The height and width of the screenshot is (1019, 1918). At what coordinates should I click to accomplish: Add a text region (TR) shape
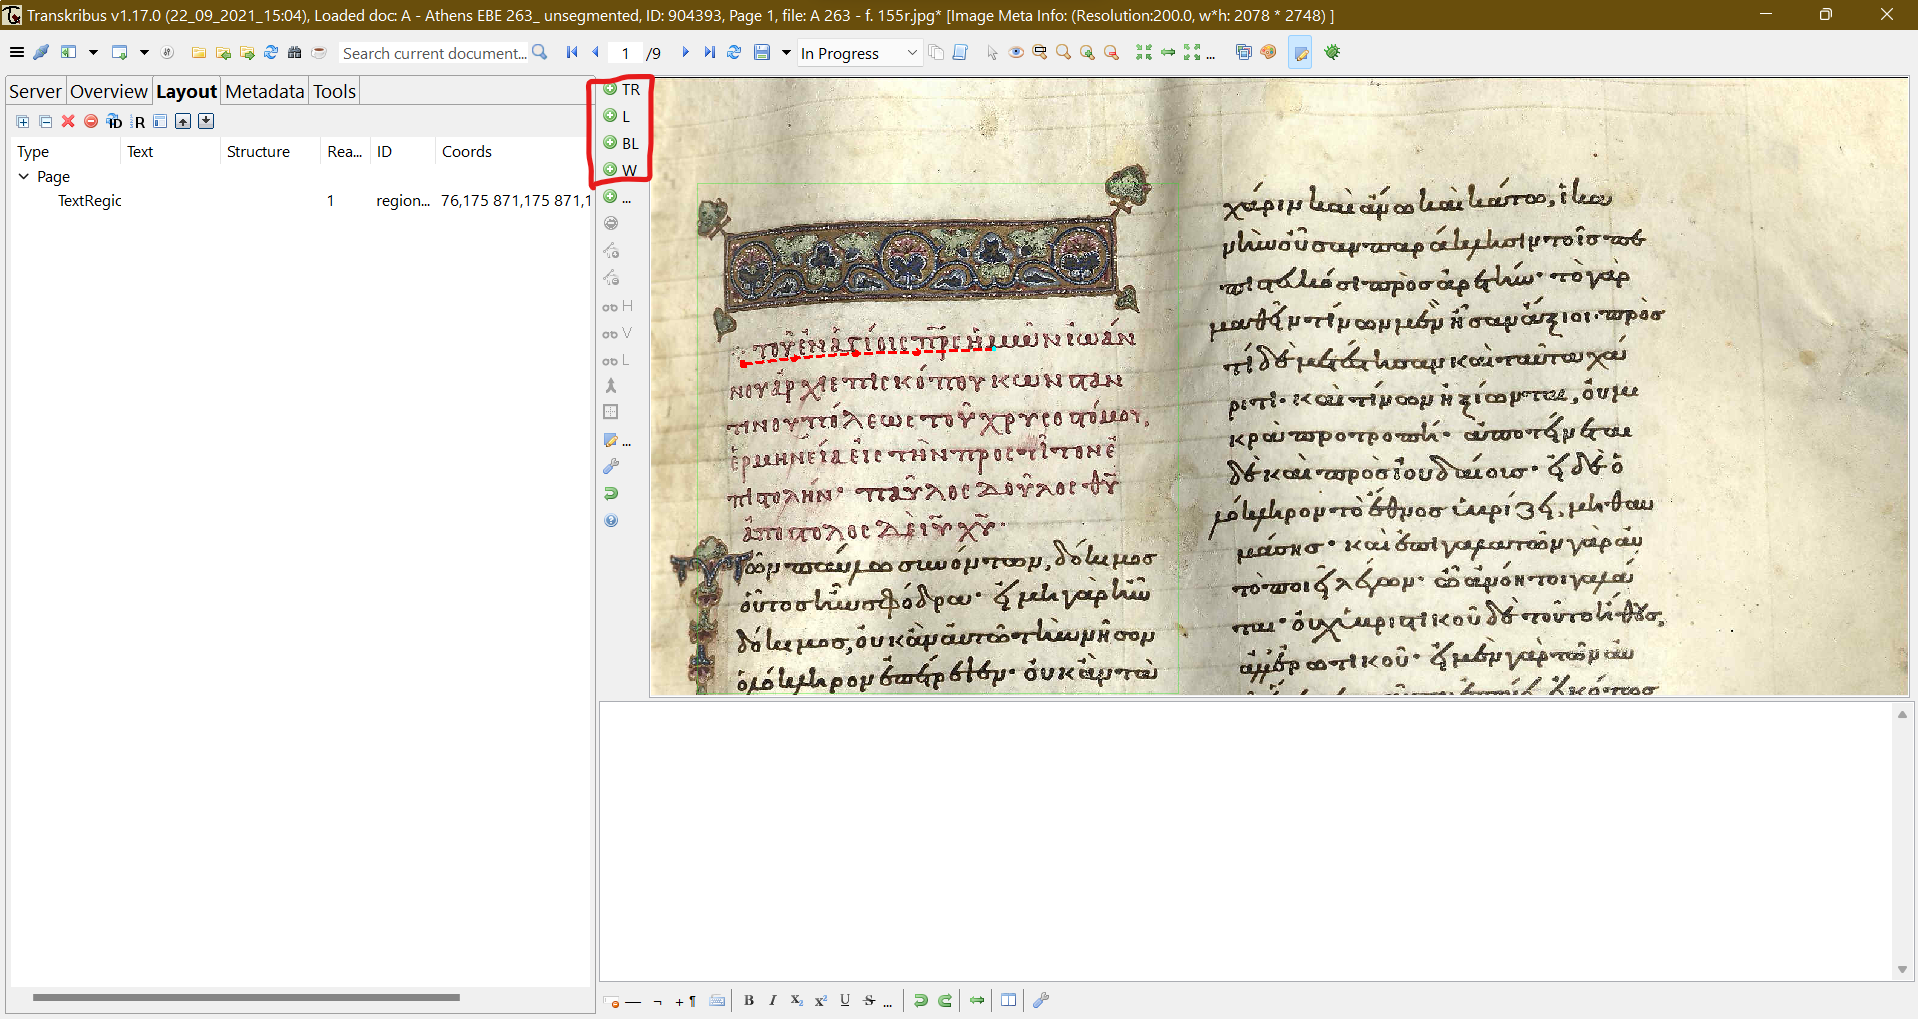pyautogui.click(x=621, y=89)
